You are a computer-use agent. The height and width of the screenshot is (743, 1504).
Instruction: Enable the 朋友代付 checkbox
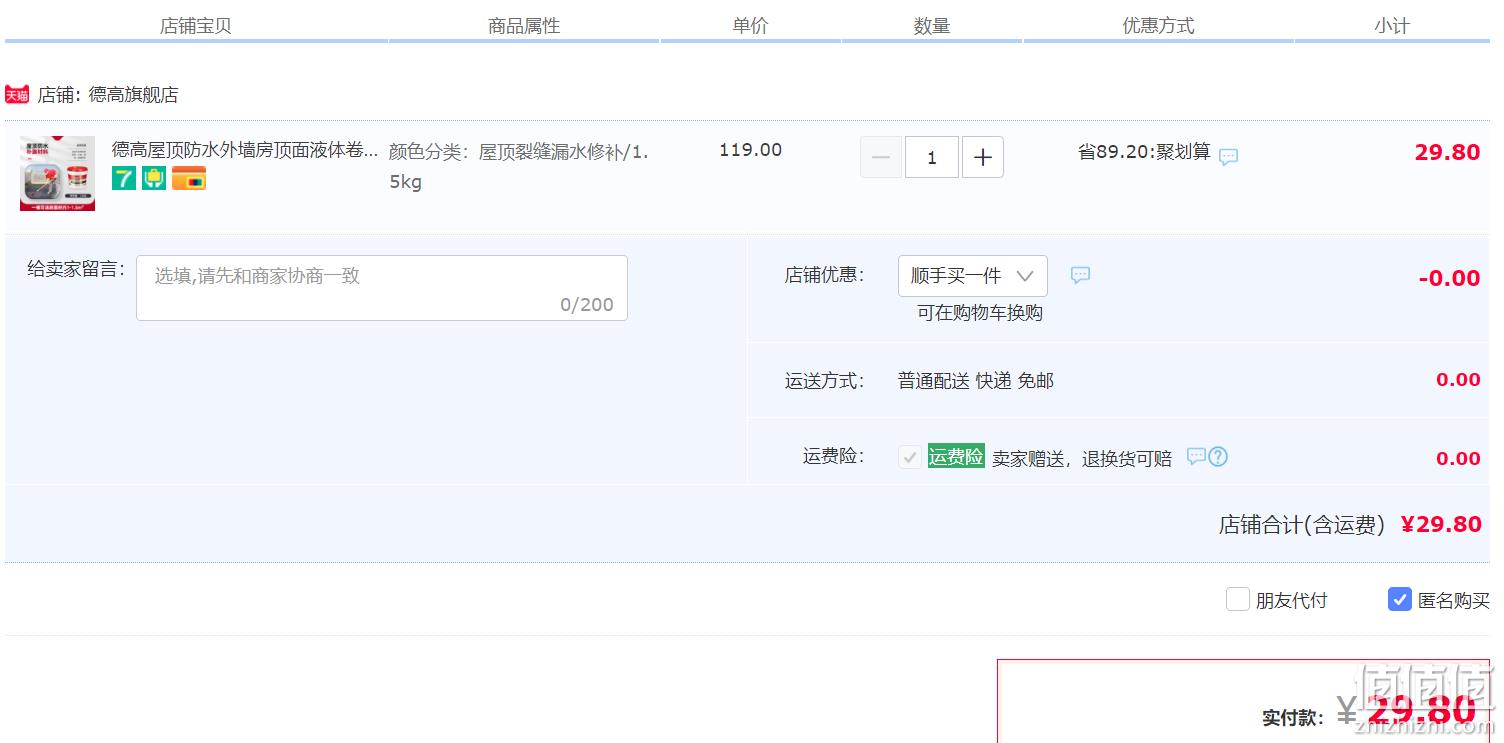(x=1238, y=599)
